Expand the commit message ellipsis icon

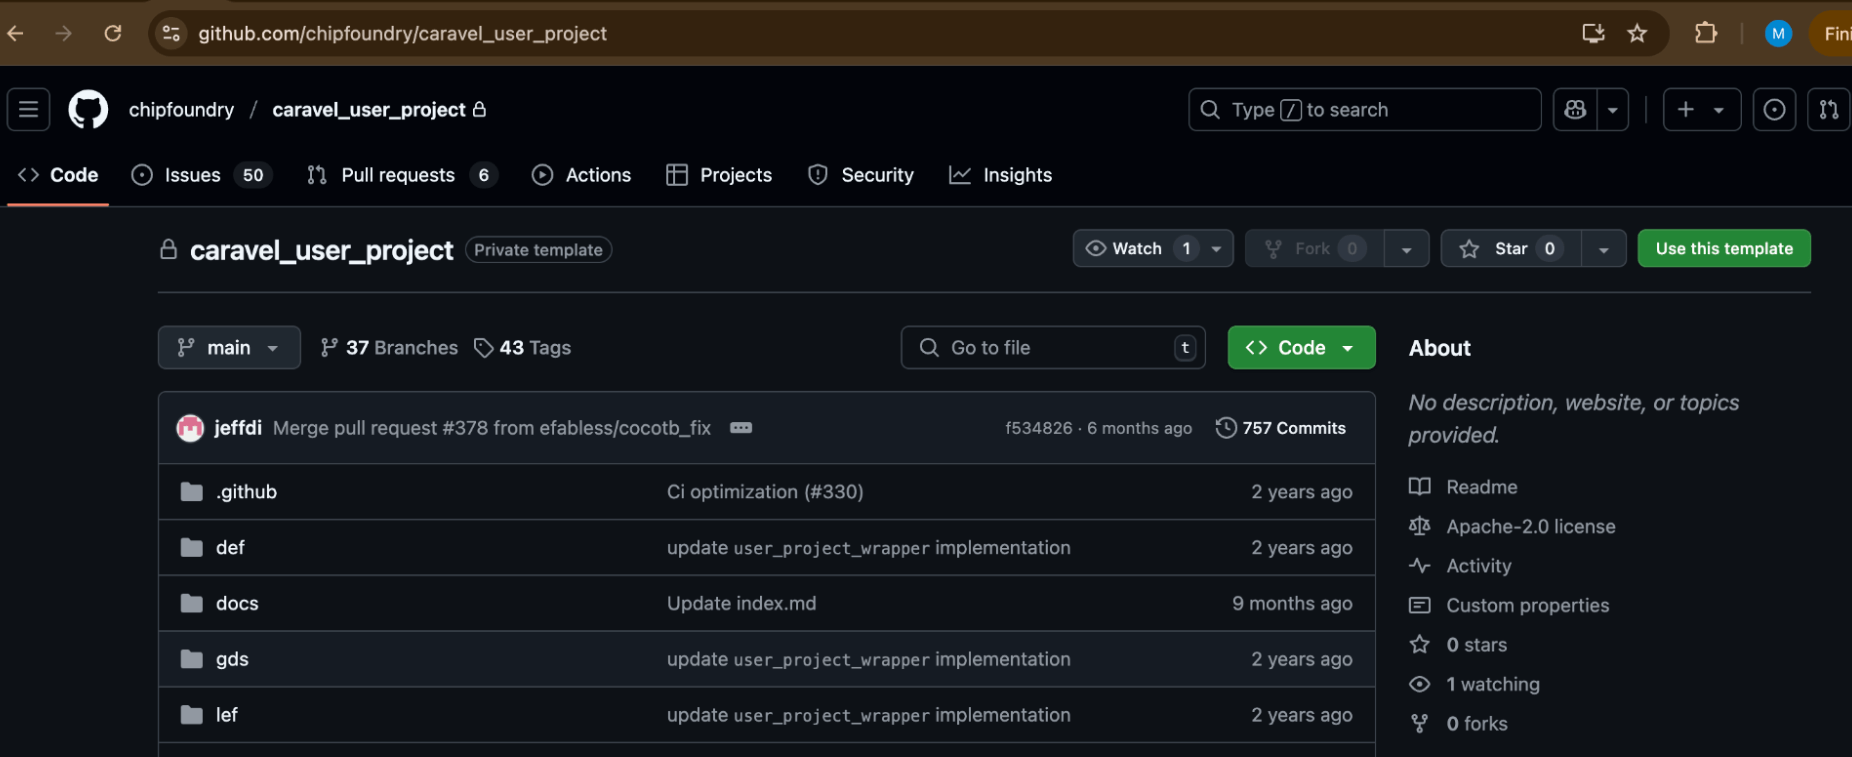pyautogui.click(x=741, y=428)
